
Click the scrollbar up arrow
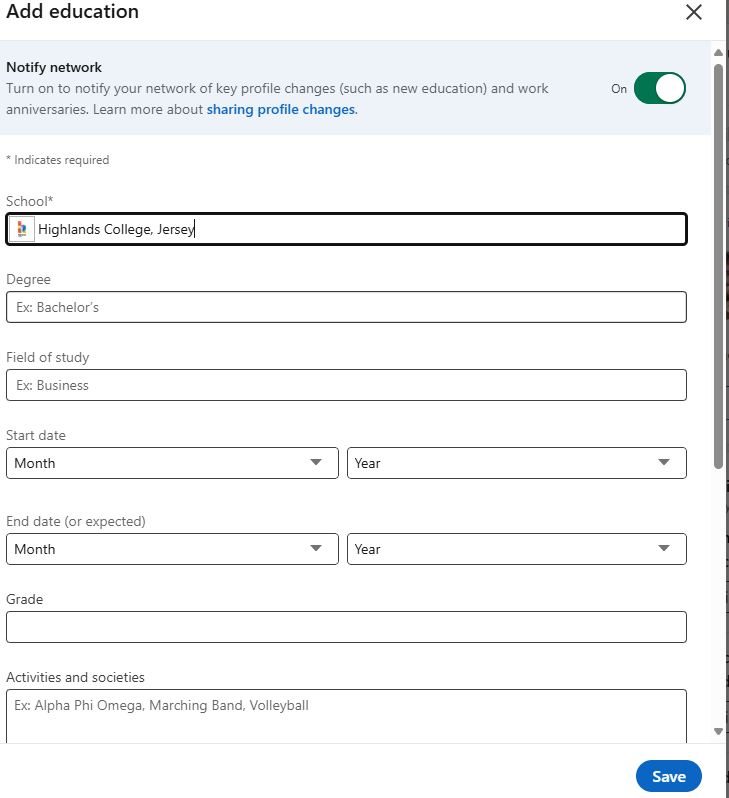click(x=718, y=52)
